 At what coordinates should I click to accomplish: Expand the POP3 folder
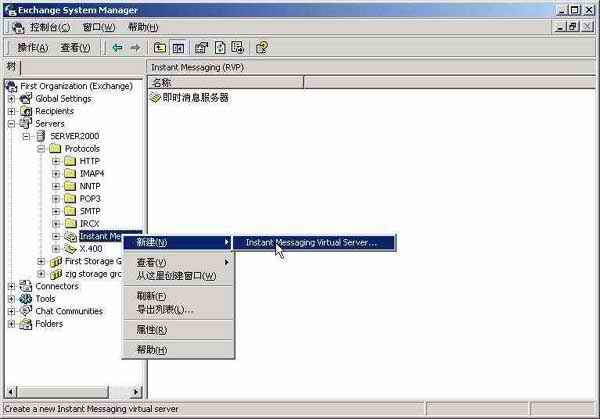(56, 199)
